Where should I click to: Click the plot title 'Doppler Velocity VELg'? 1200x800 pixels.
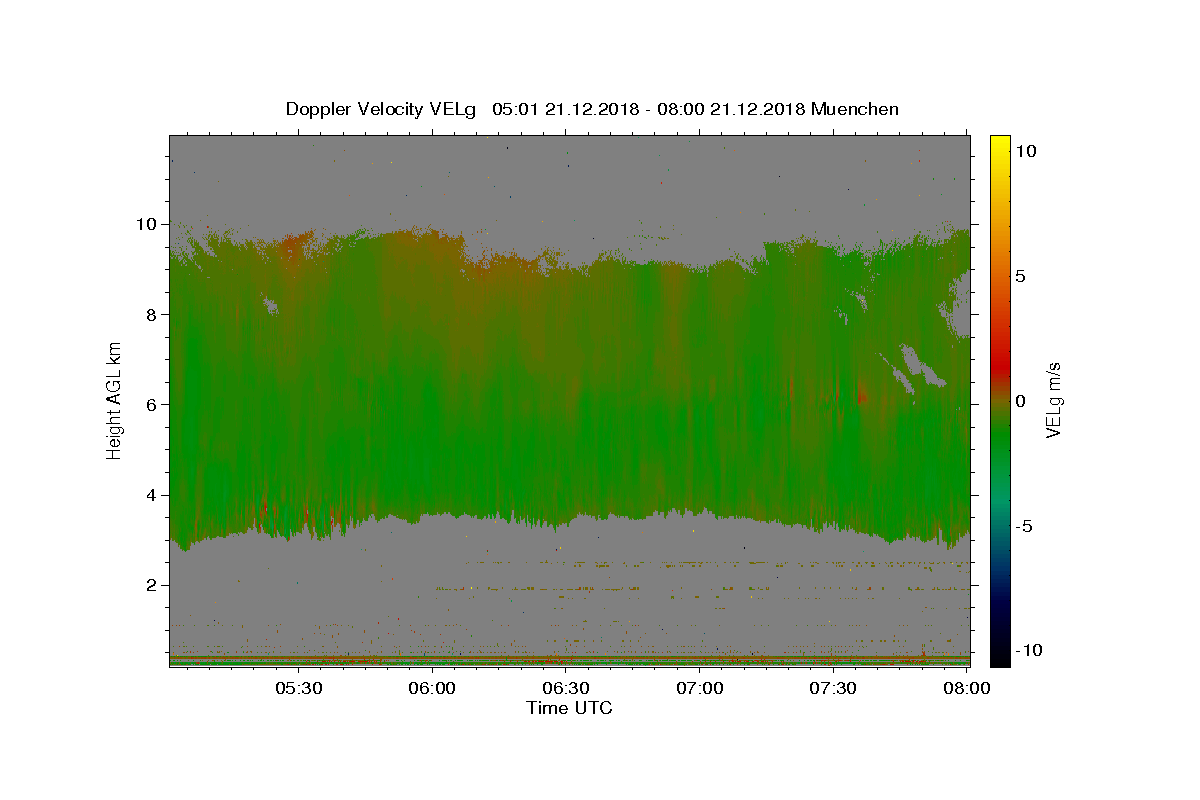point(381,109)
